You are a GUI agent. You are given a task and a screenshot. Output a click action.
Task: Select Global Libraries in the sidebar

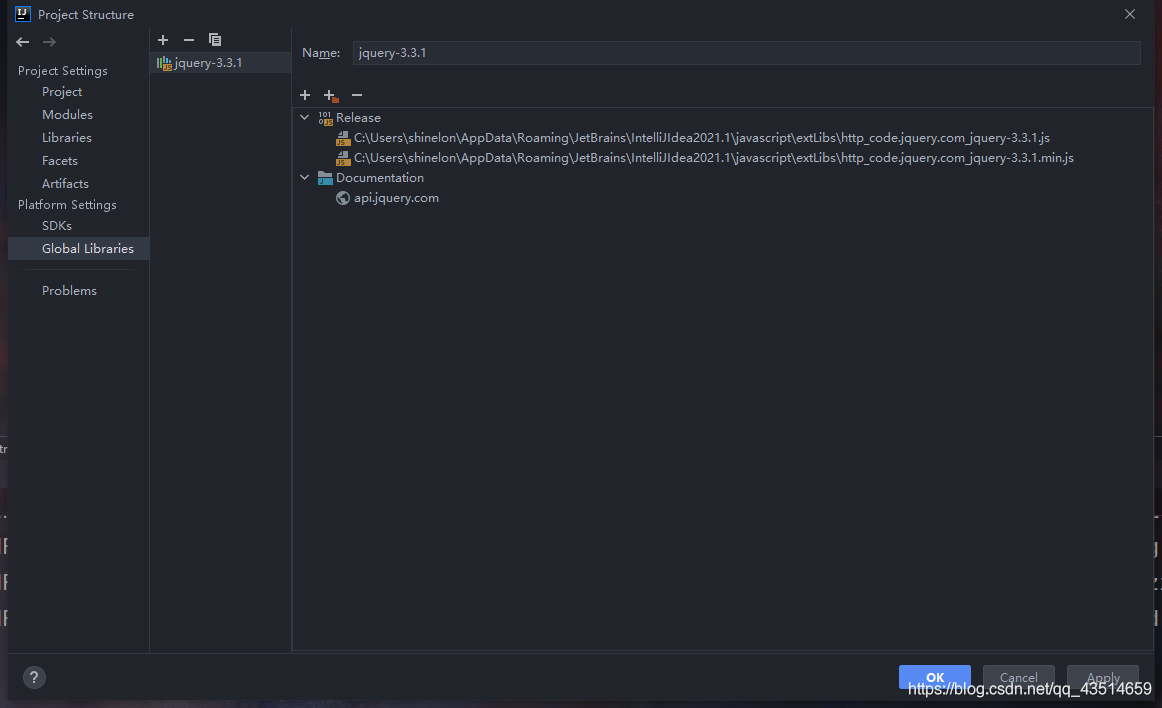pyautogui.click(x=79, y=248)
